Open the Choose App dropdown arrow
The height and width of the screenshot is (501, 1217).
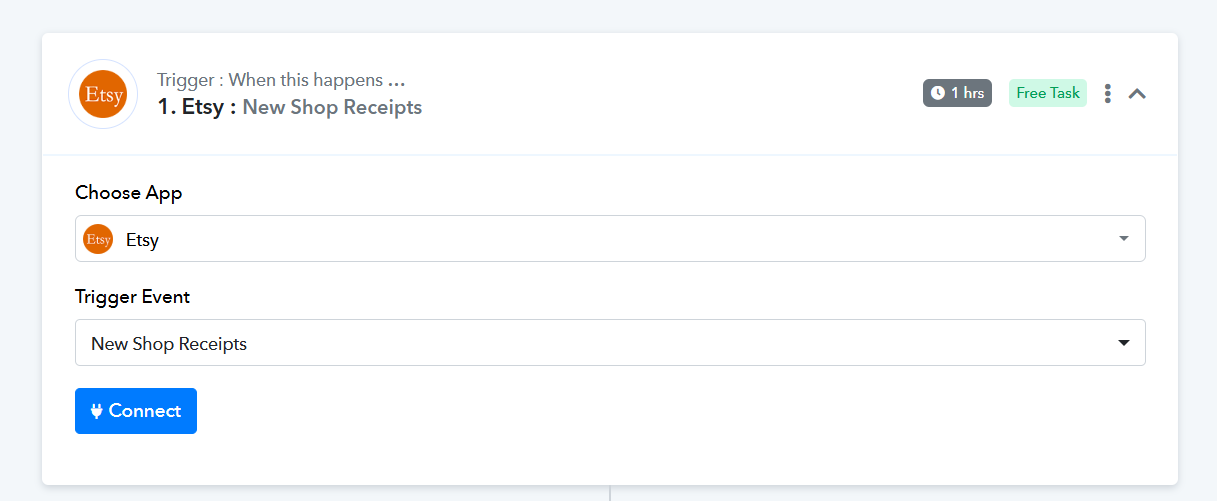[1123, 239]
